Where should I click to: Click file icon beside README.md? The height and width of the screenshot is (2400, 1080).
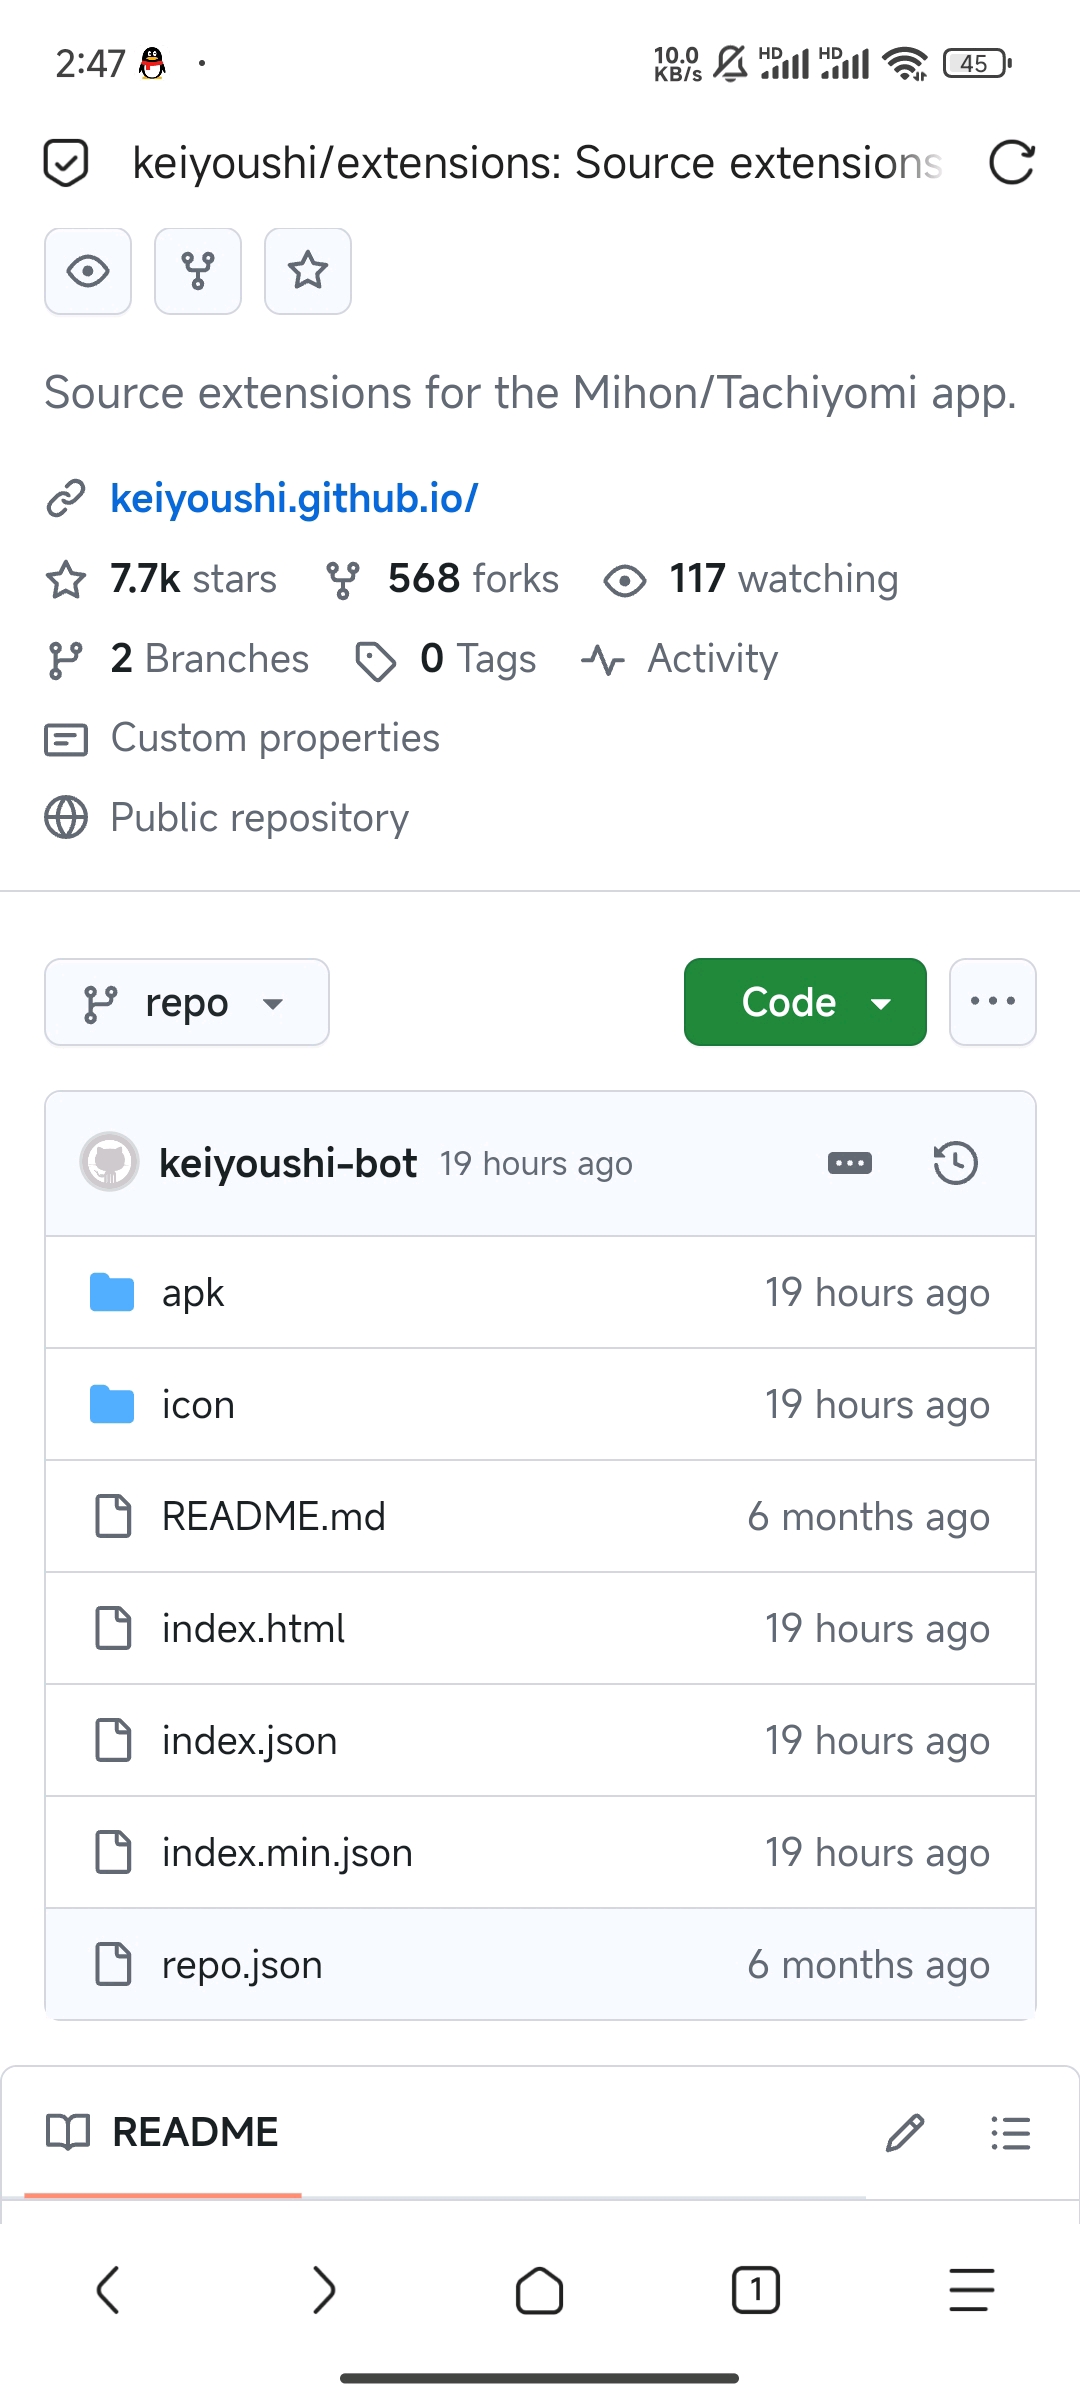(x=113, y=1516)
